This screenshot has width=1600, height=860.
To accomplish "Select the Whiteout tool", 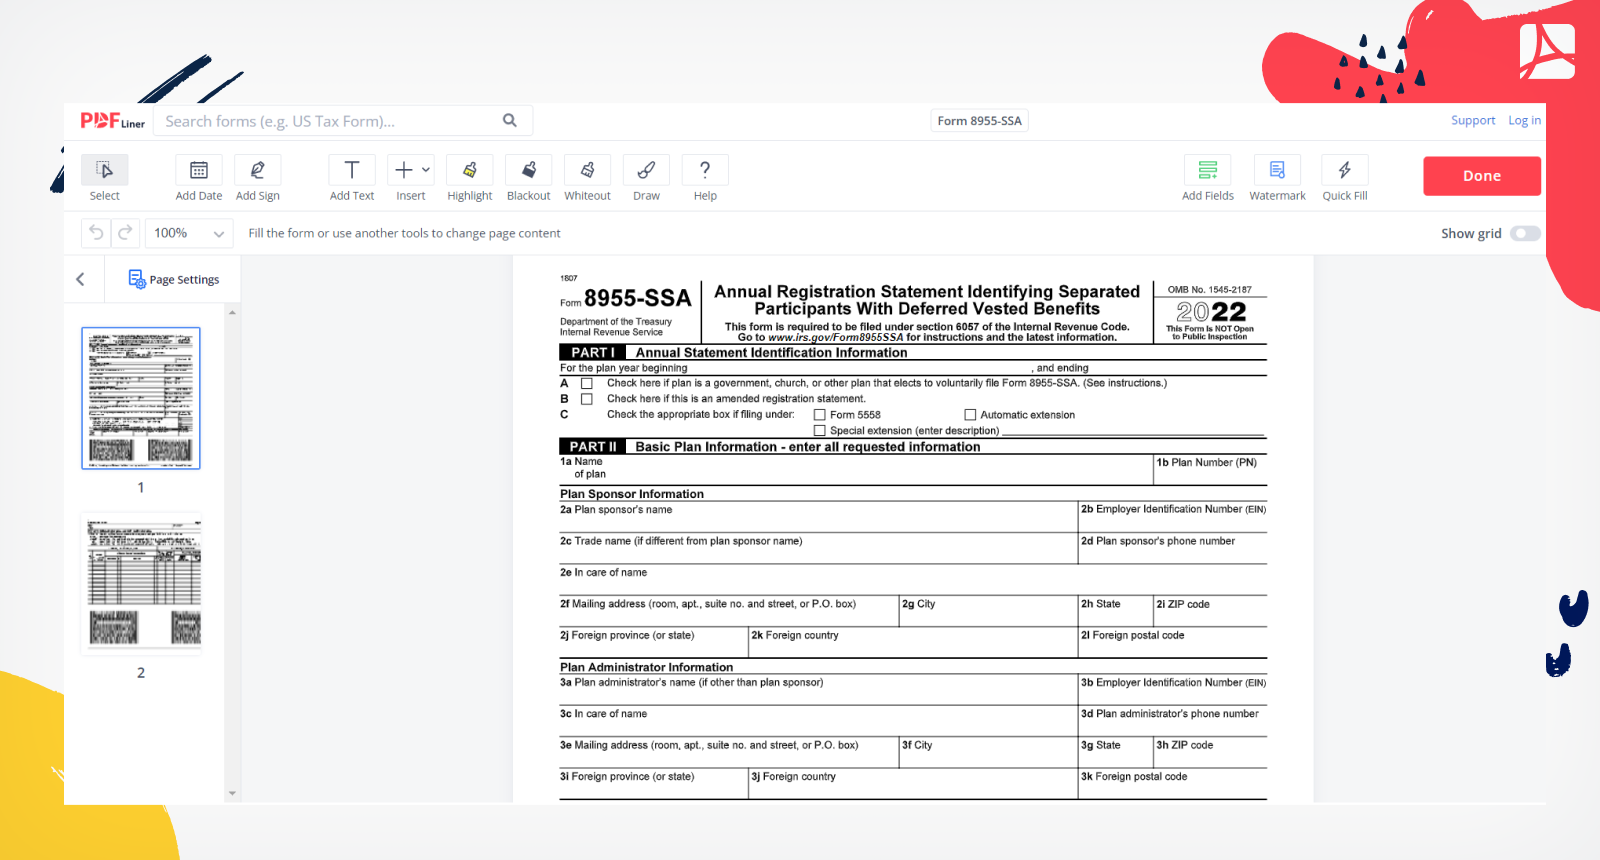I will pos(587,171).
